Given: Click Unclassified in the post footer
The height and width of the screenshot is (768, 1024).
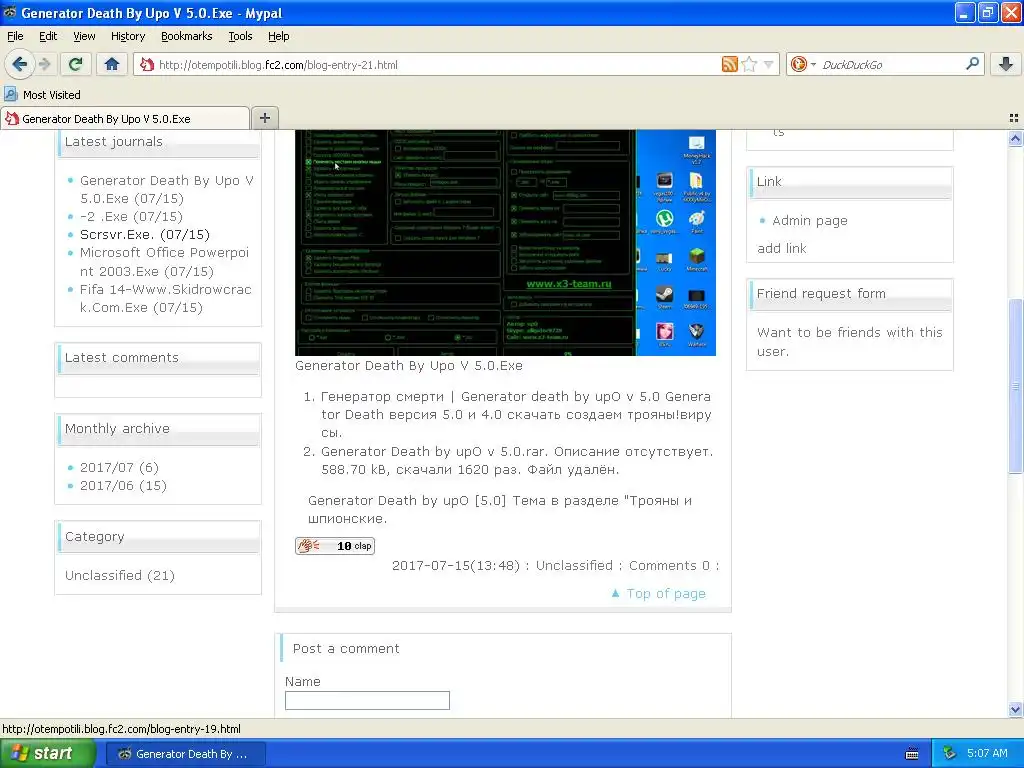Looking at the screenshot, I should pos(574,566).
